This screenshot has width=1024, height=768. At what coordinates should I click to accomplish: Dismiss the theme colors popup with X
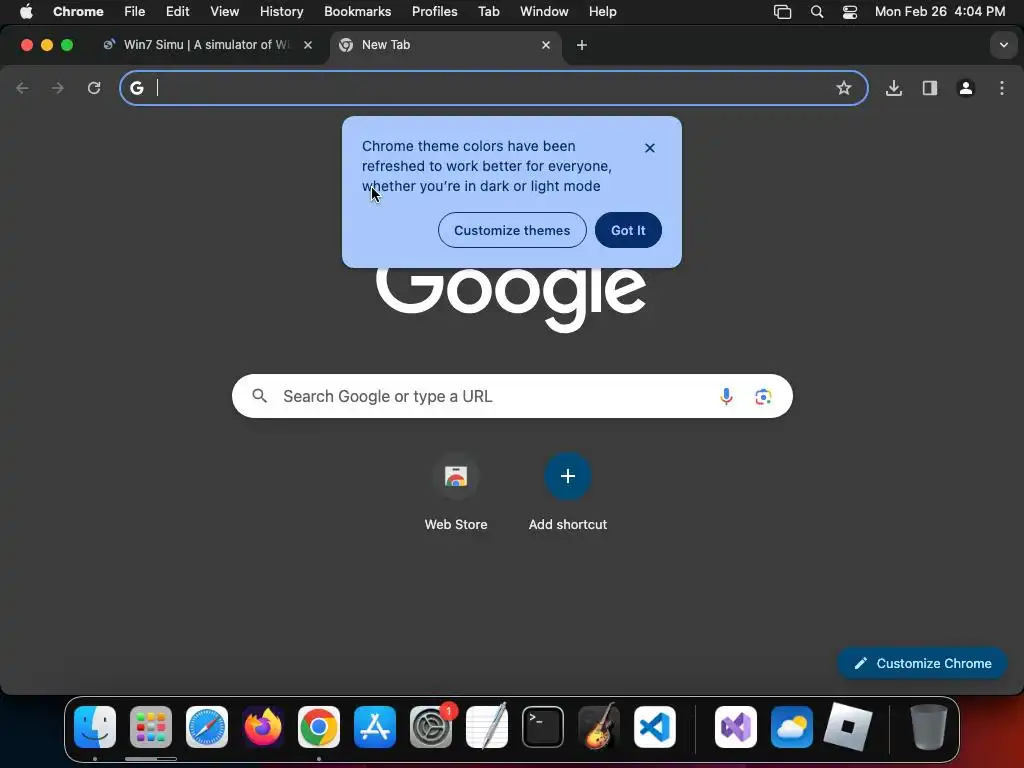coord(649,148)
